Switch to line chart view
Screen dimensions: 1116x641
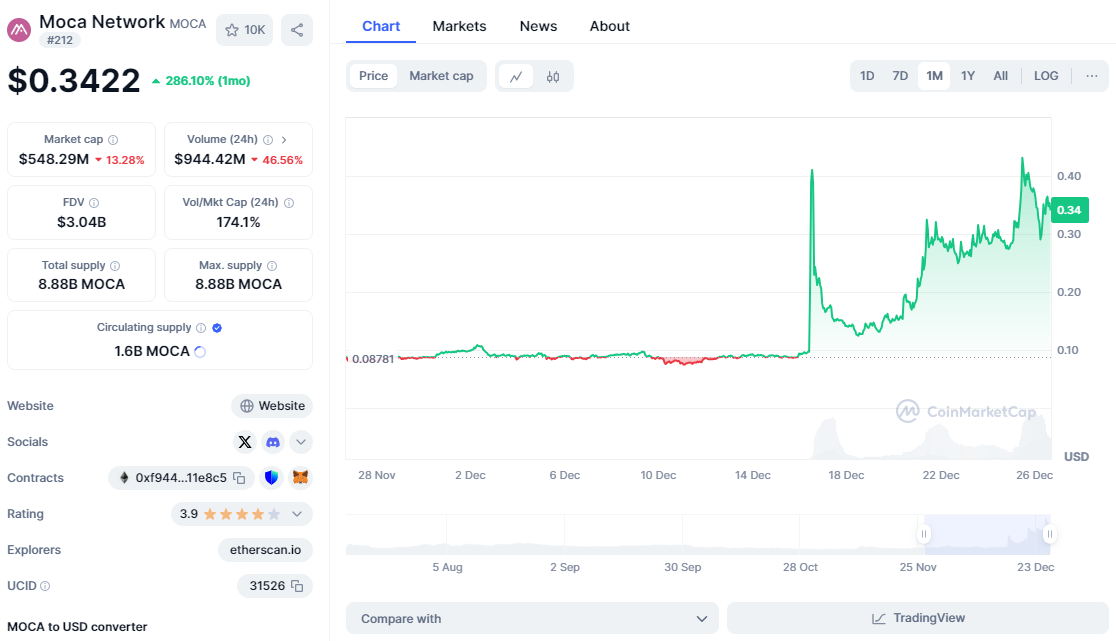tap(516, 76)
